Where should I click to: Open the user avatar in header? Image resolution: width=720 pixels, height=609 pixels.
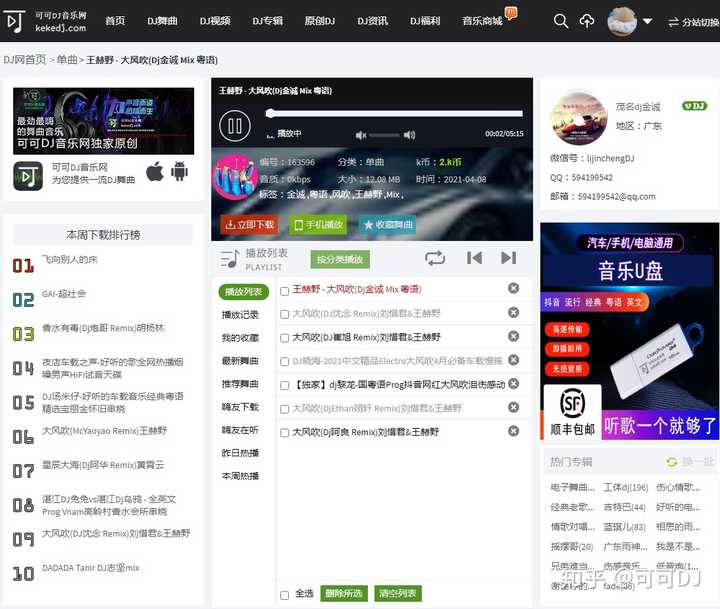coord(622,22)
